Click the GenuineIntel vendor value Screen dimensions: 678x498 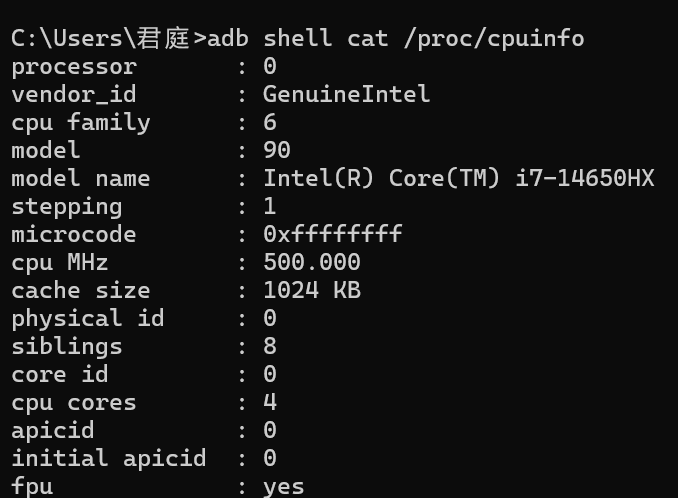(x=346, y=94)
